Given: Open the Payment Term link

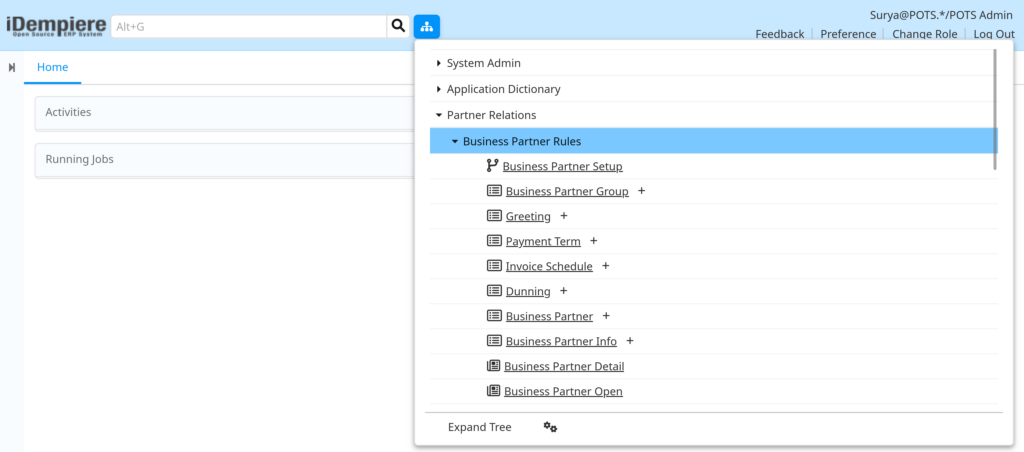Looking at the screenshot, I should (x=543, y=242).
